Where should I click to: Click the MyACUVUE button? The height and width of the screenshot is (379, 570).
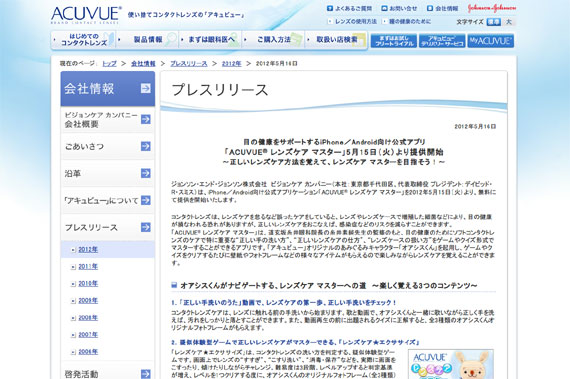[x=491, y=41]
